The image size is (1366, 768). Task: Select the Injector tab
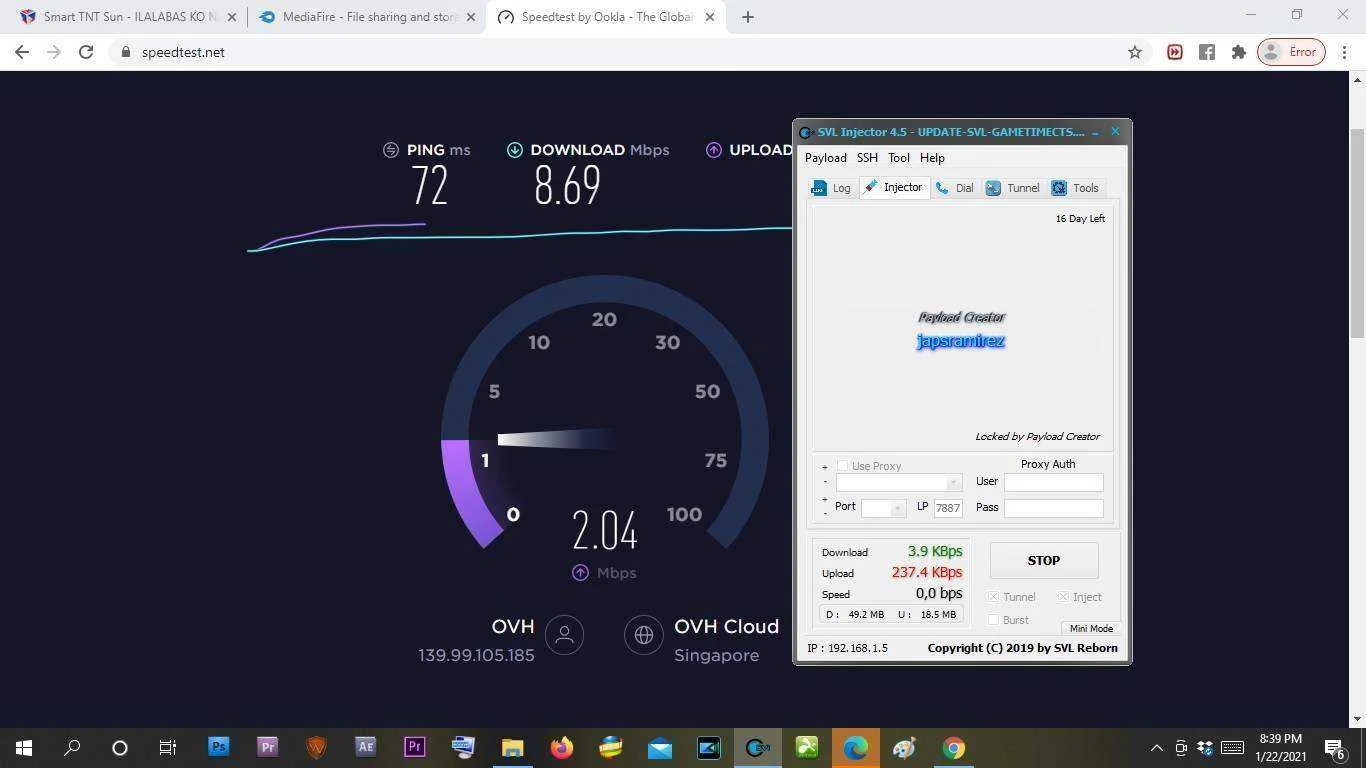coord(893,187)
